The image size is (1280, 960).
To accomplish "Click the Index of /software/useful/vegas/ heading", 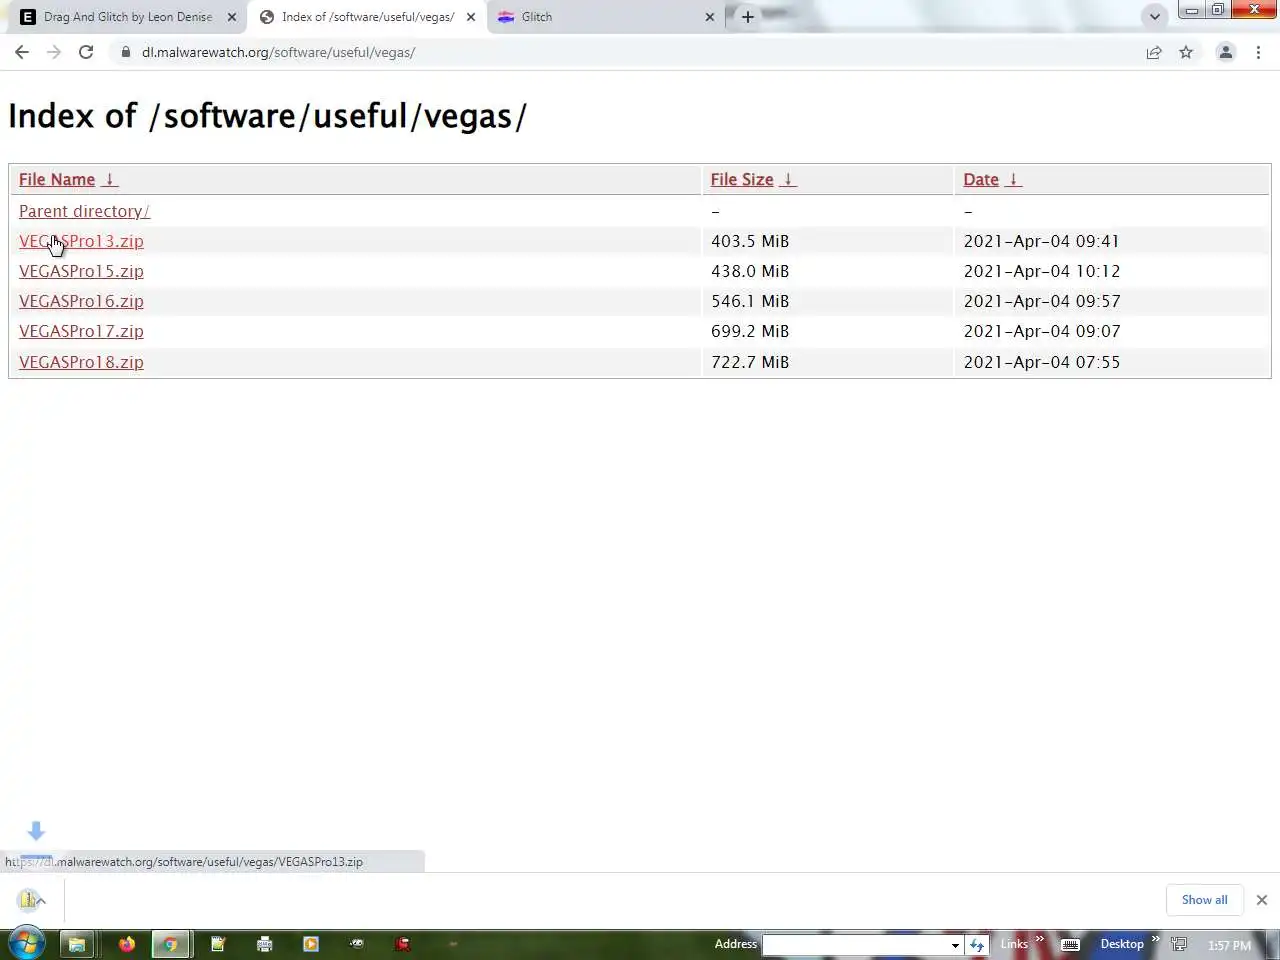I will coord(267,116).
